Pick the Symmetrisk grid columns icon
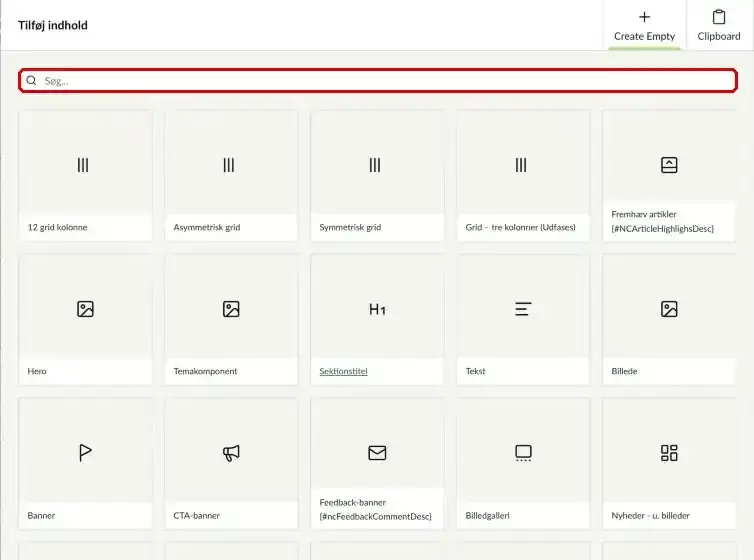 [375, 165]
